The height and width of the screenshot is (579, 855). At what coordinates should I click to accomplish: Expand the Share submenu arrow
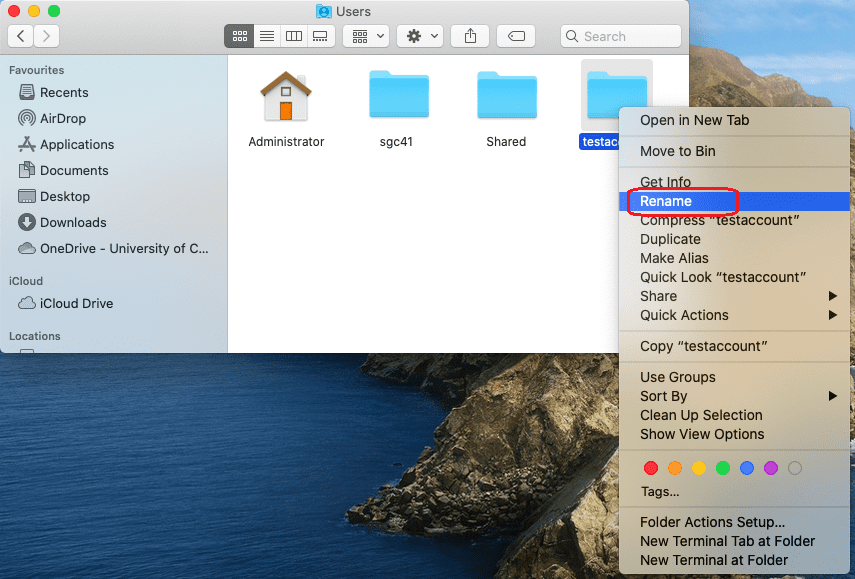pos(833,296)
